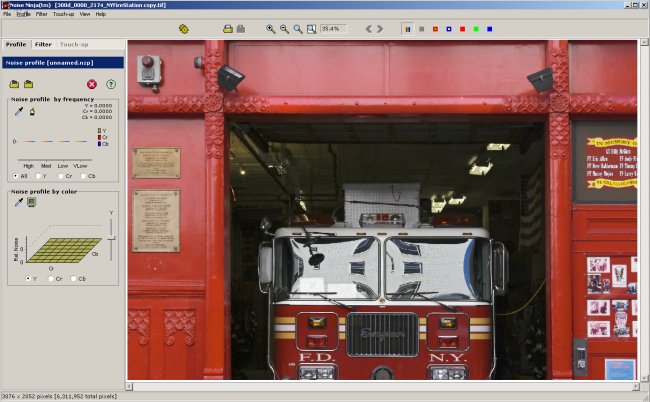Switch to the Filter tab
650x402 pixels.
pos(43,44)
